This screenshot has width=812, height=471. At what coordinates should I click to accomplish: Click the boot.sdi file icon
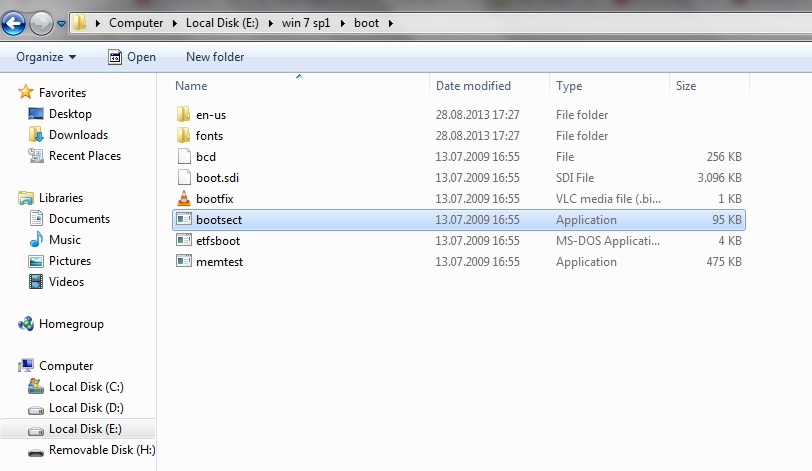[x=184, y=178]
